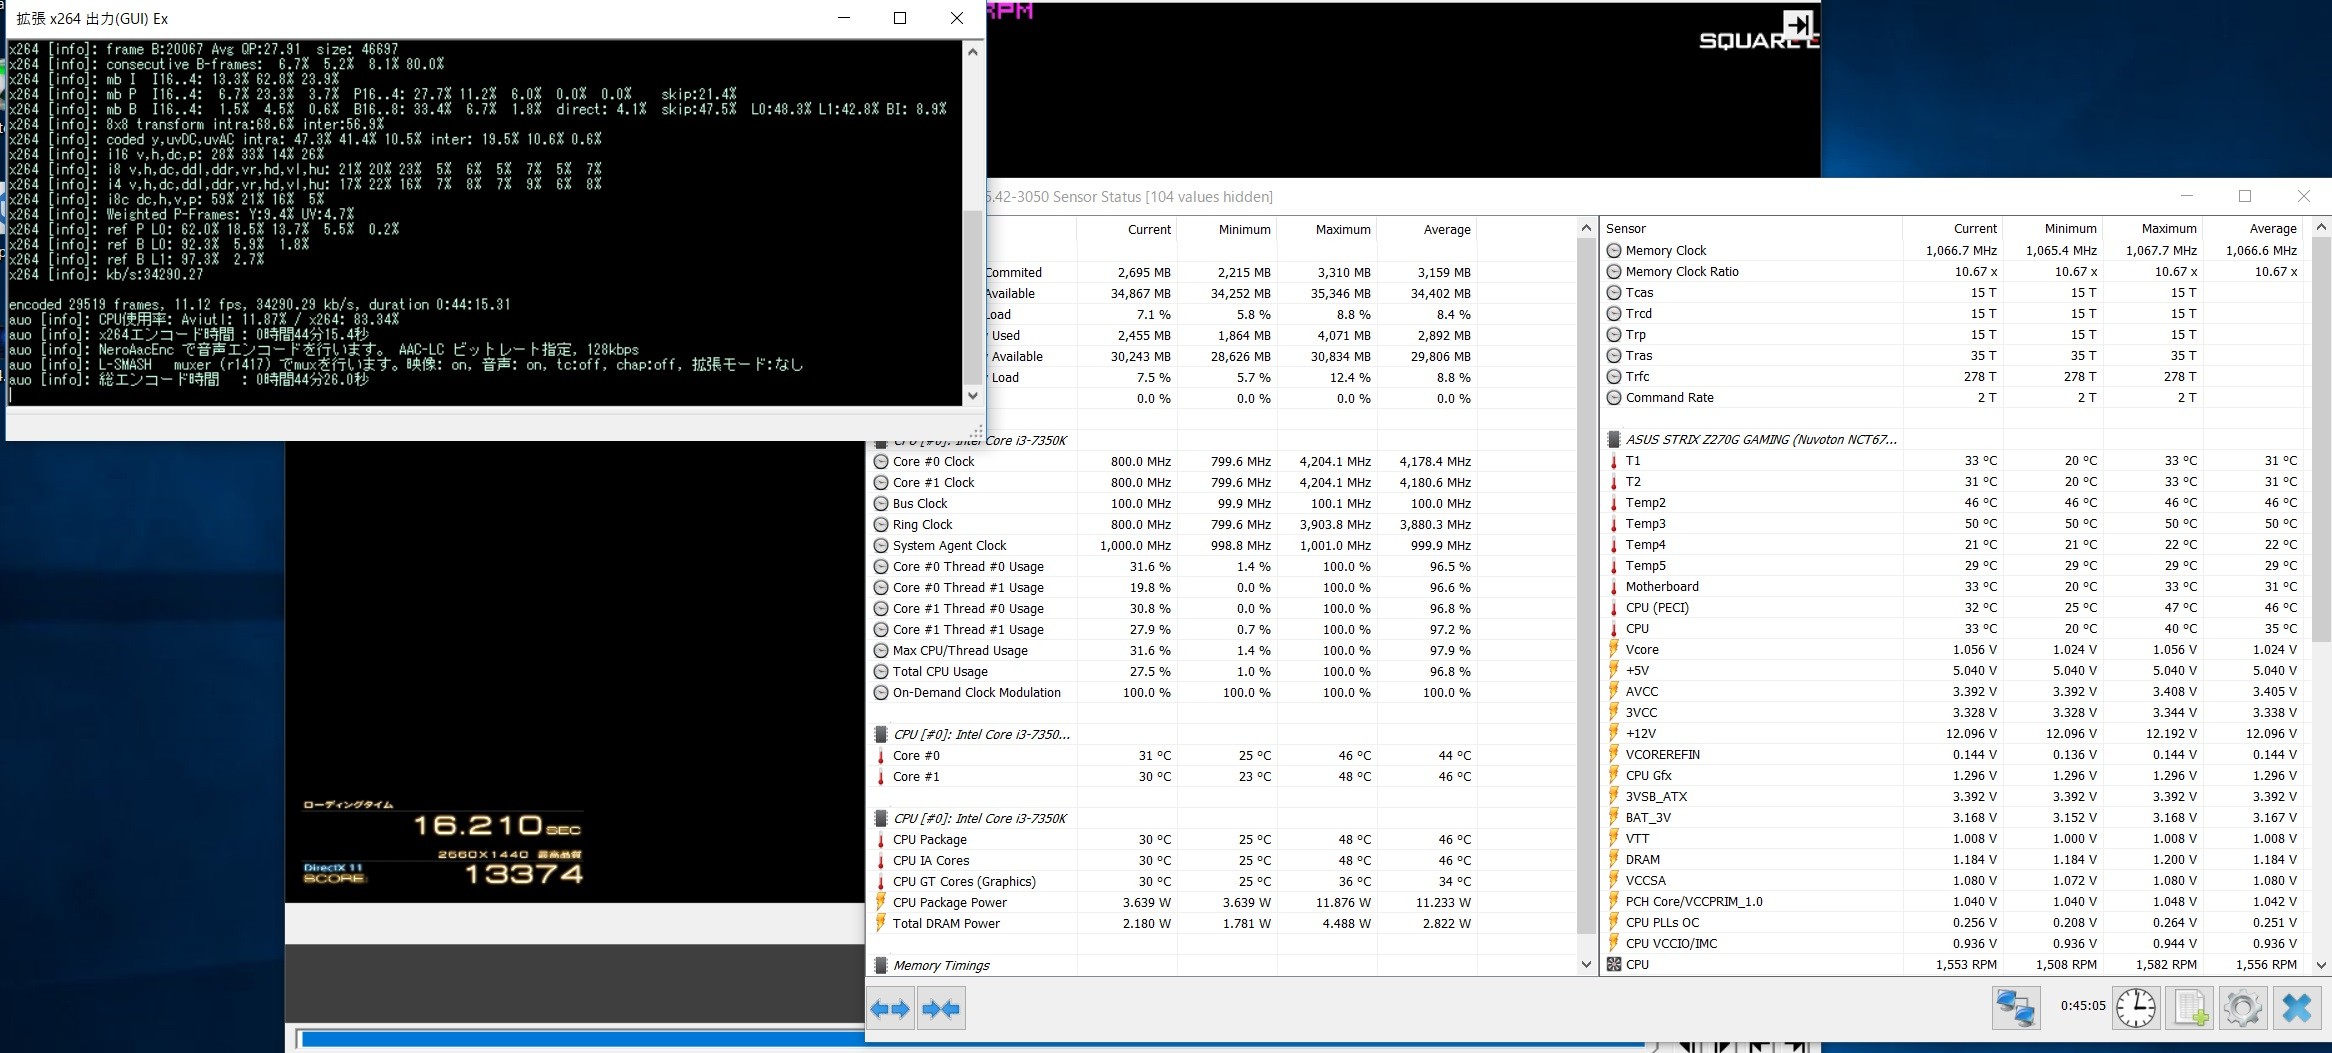Open remote network monitoring icon in HWiNFO
2332x1053 pixels.
click(x=2016, y=1007)
